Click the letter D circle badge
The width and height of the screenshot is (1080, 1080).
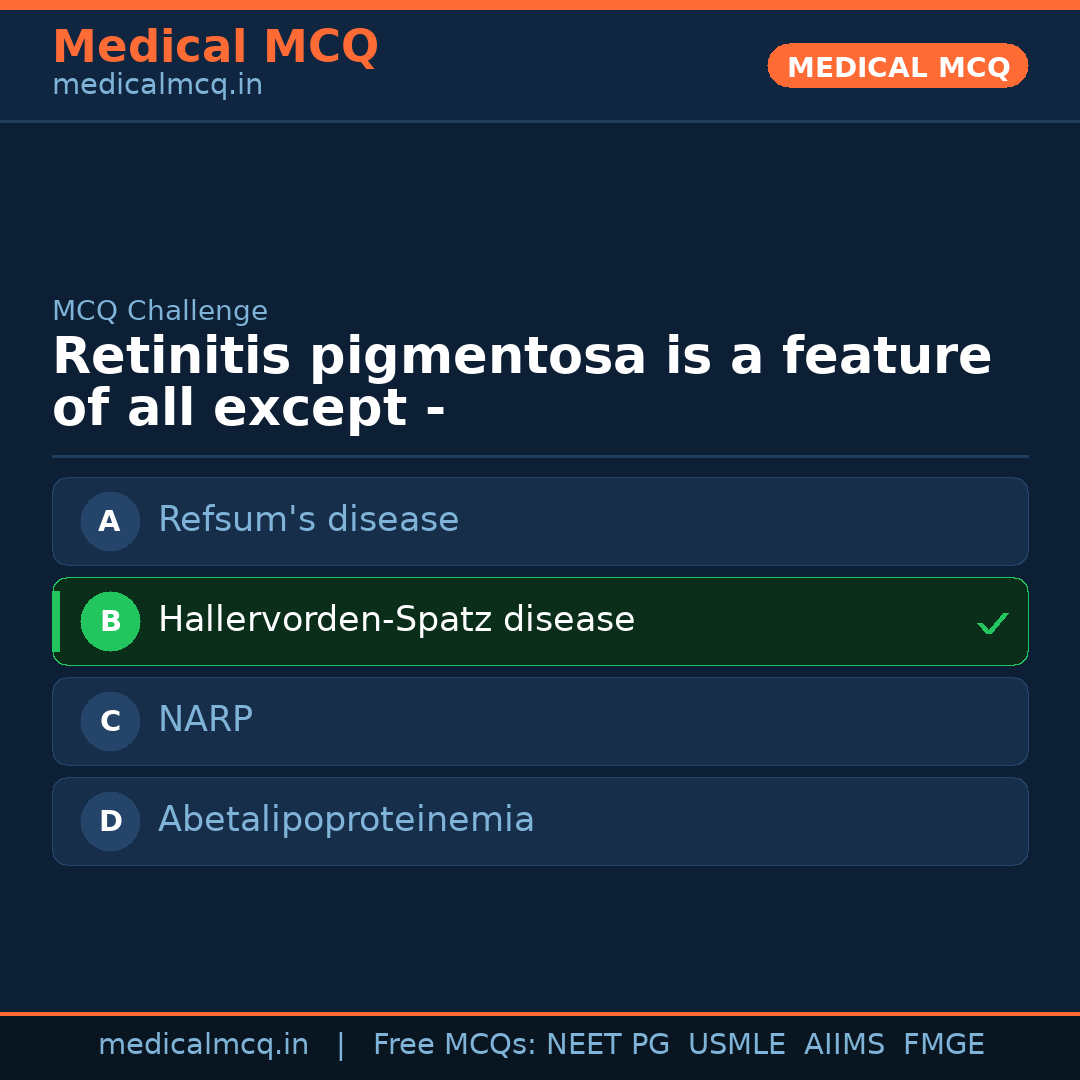pyautogui.click(x=110, y=821)
